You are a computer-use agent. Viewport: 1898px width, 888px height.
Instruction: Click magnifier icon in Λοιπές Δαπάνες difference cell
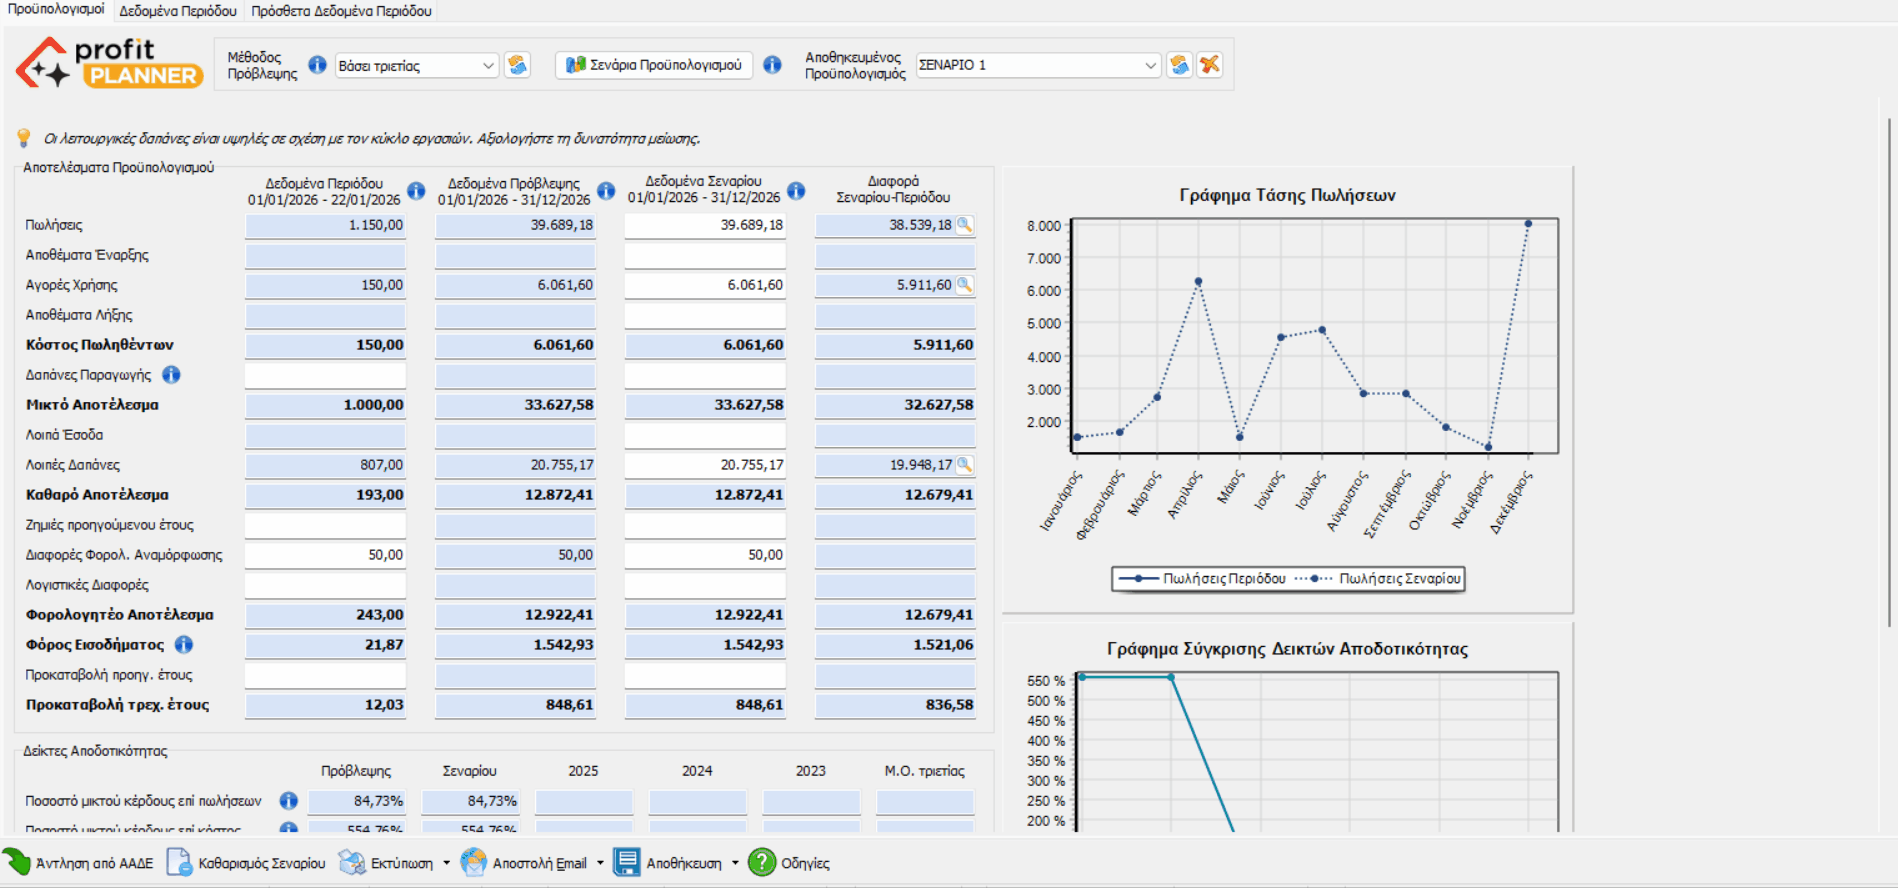click(964, 465)
